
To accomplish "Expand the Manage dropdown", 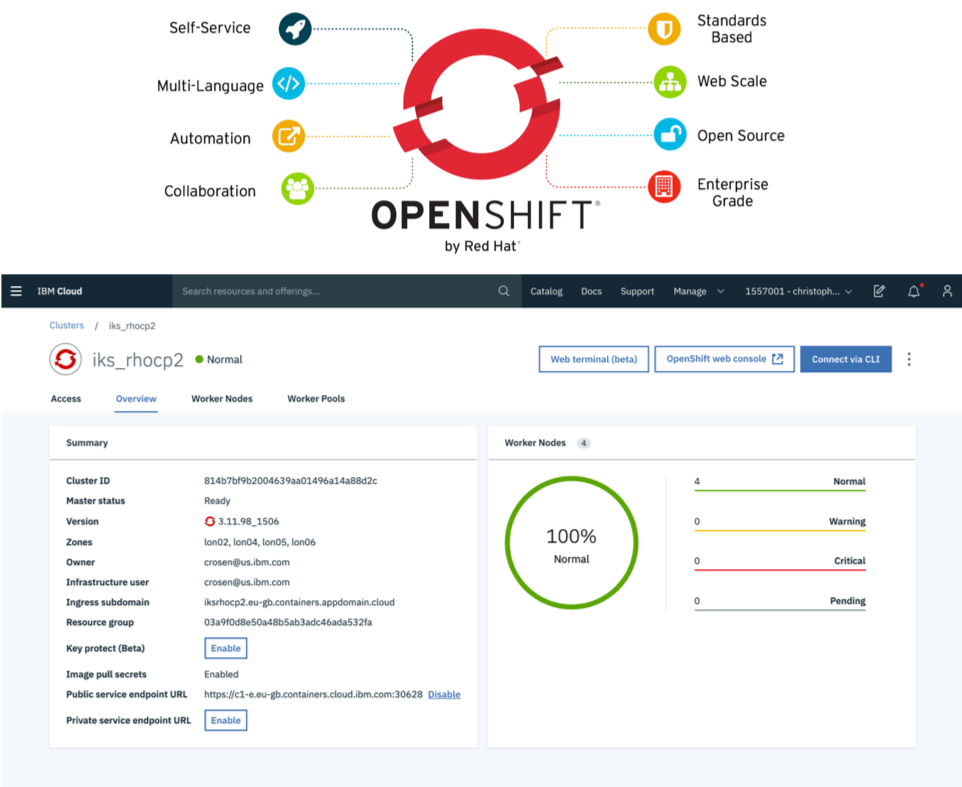I will (x=698, y=291).
